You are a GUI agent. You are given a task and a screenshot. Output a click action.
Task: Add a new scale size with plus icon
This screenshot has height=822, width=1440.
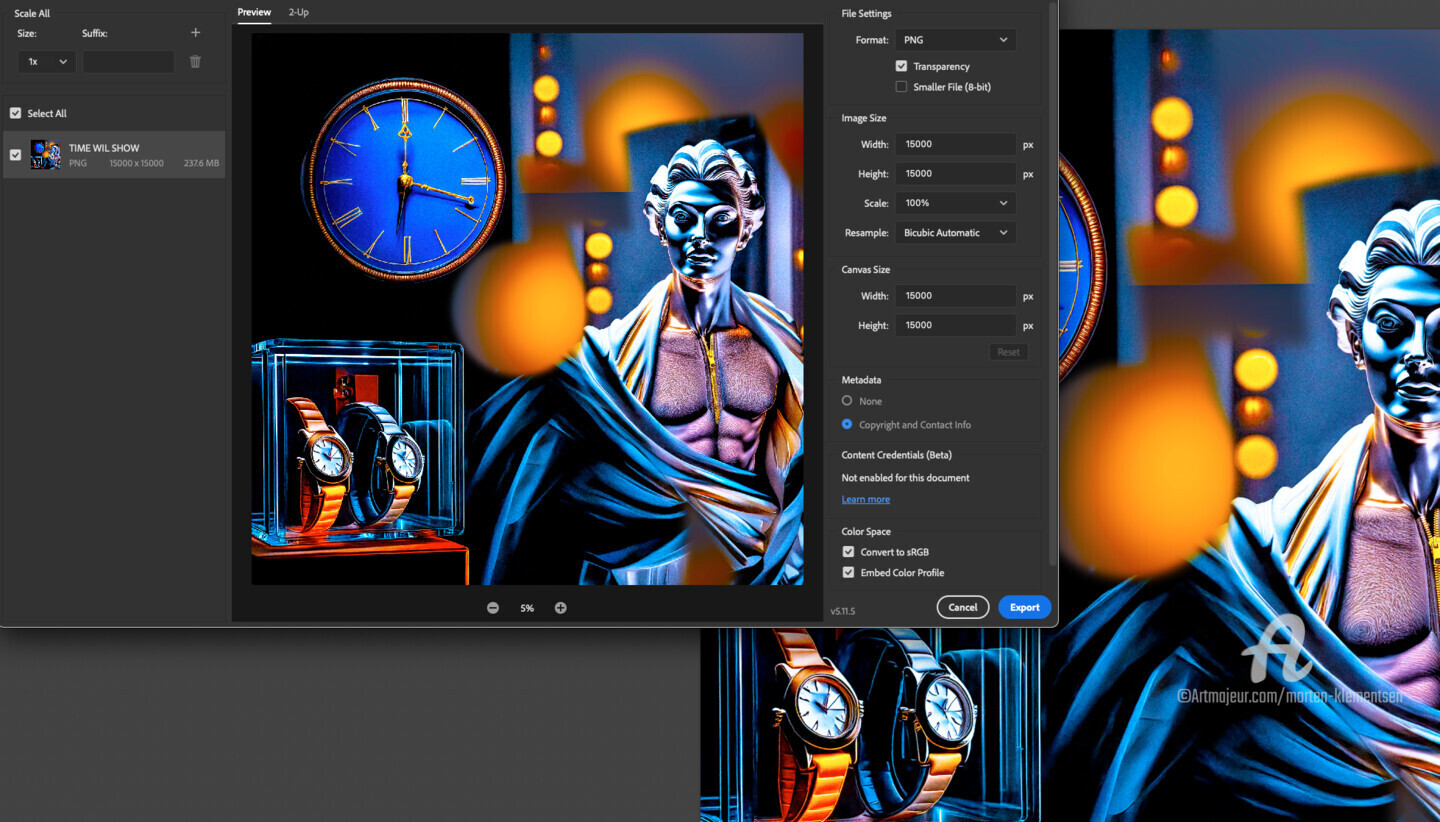(195, 33)
